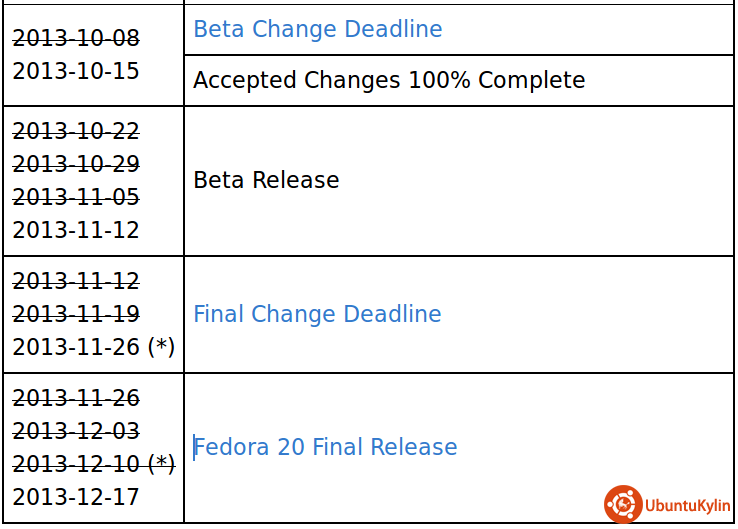The width and height of the screenshot is (738, 529).
Task: Open the Beta Change Deadline link
Action: coord(317,29)
